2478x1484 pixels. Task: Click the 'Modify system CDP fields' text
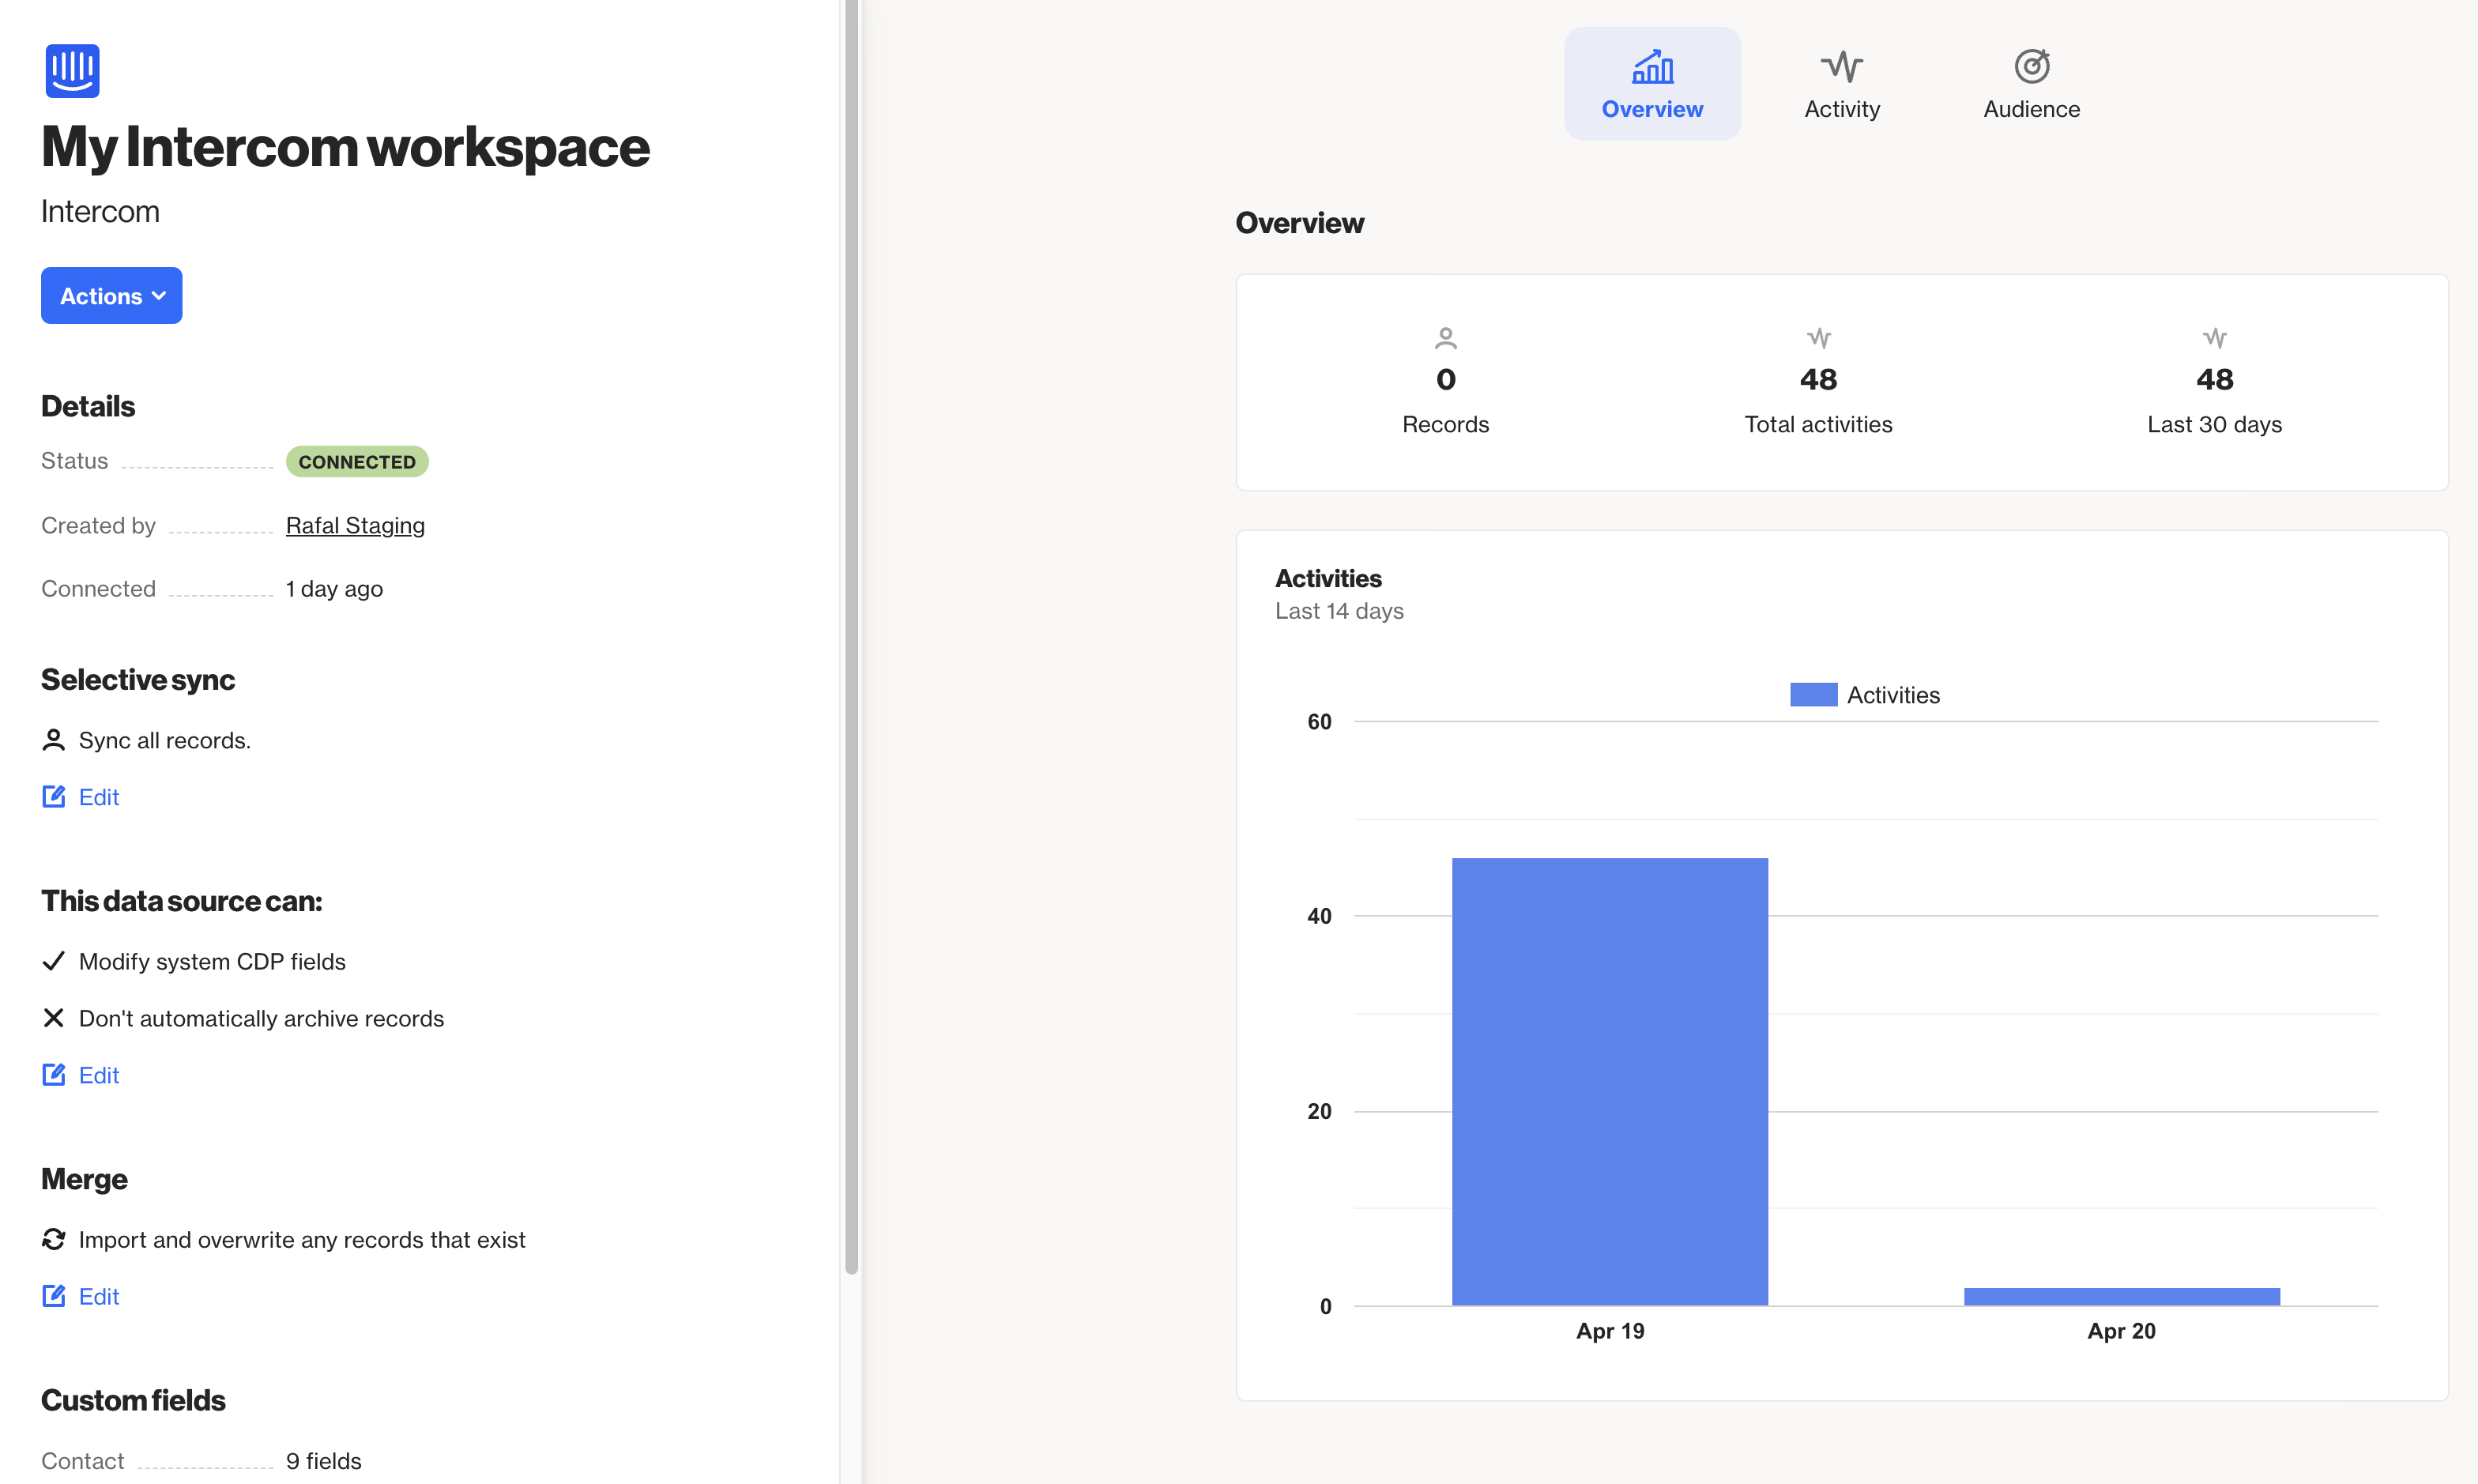pos(212,961)
